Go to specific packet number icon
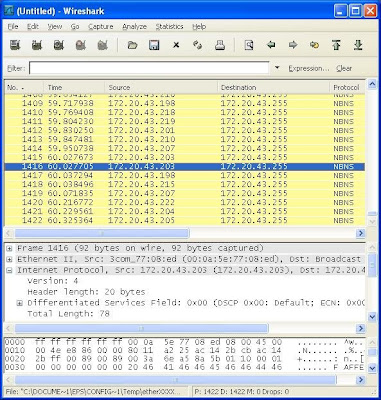Image resolution: width=381 pixels, height=400 pixels. (314, 45)
